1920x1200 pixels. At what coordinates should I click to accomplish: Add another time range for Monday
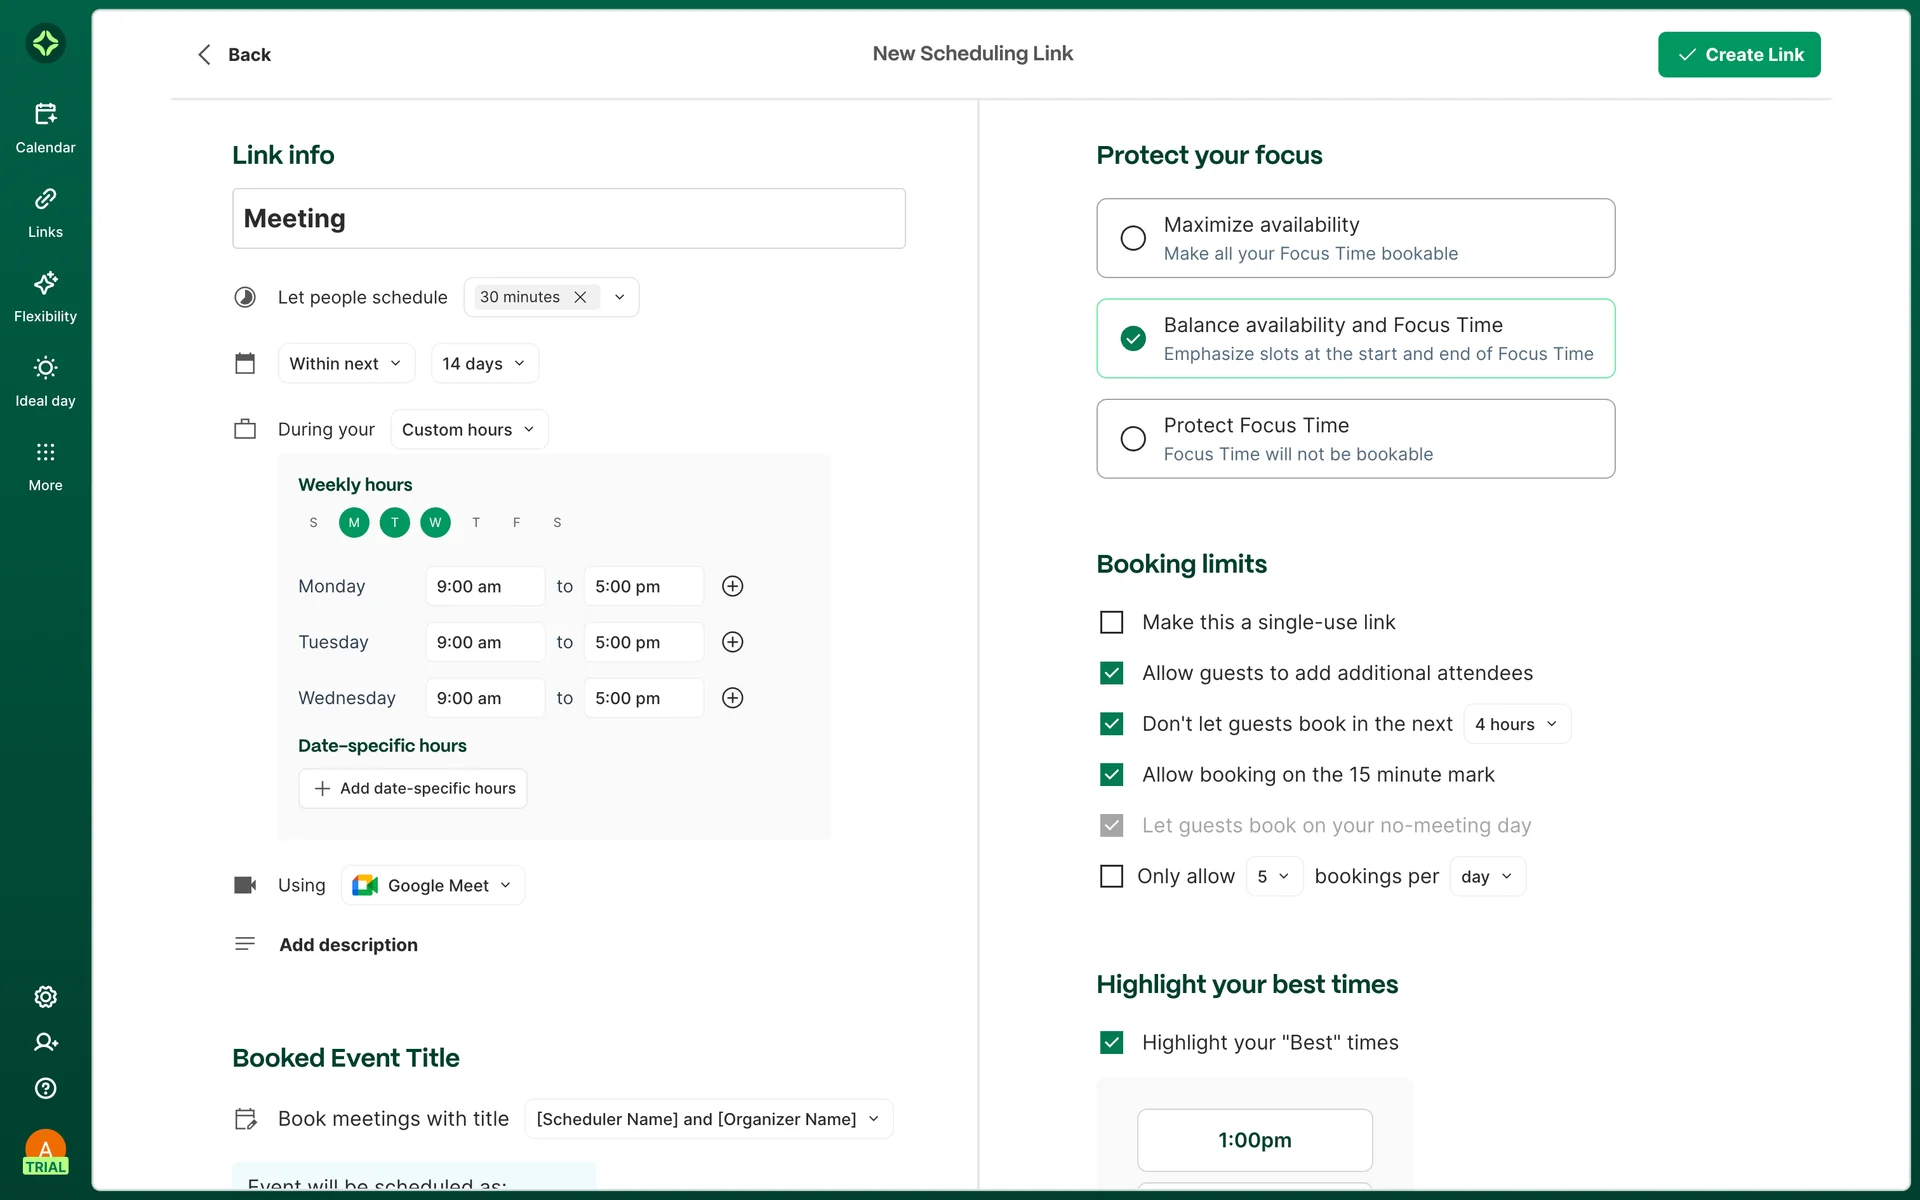pos(732,586)
